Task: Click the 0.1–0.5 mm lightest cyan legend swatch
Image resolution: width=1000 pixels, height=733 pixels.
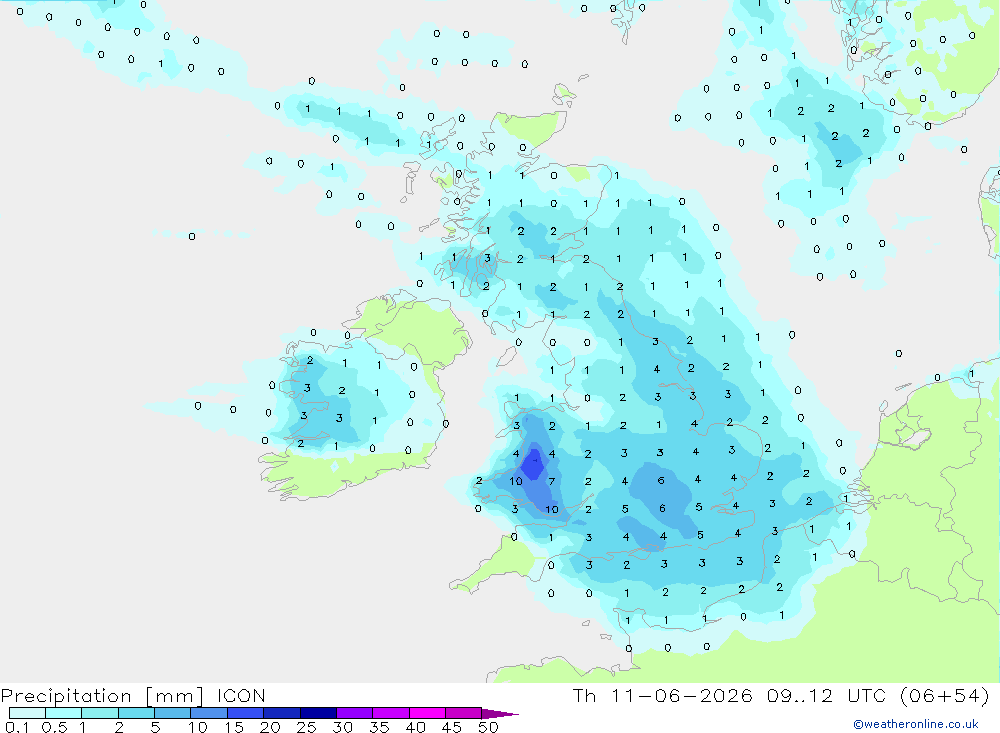Action: tap(27, 713)
